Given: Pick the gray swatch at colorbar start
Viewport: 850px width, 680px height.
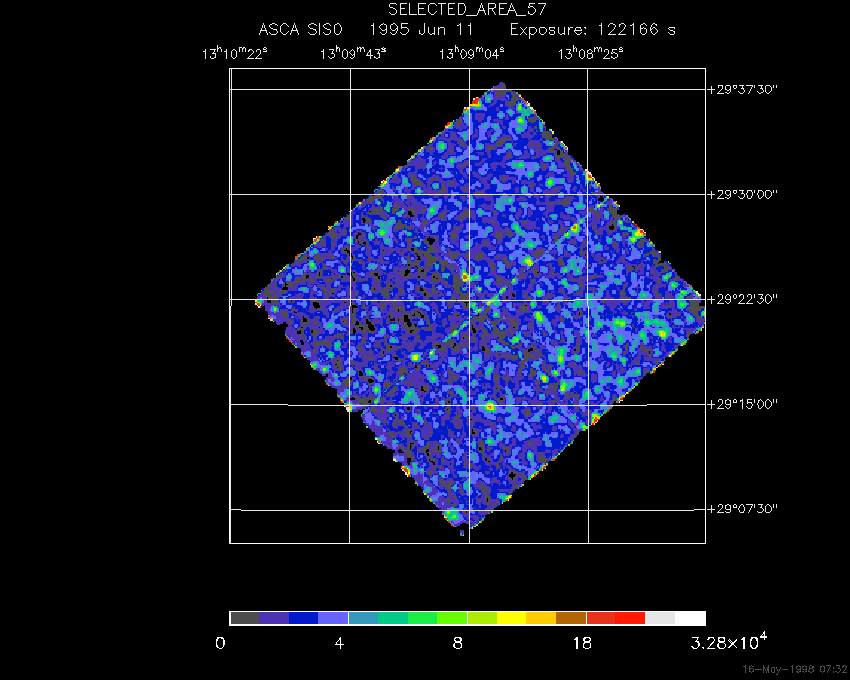Looking at the screenshot, I should point(244,618).
